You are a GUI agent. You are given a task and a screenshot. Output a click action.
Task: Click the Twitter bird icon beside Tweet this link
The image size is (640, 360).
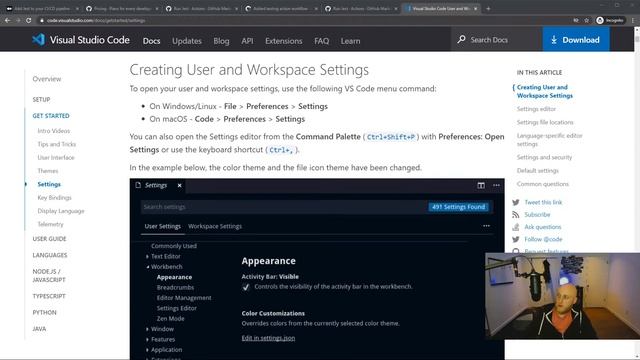coord(516,202)
